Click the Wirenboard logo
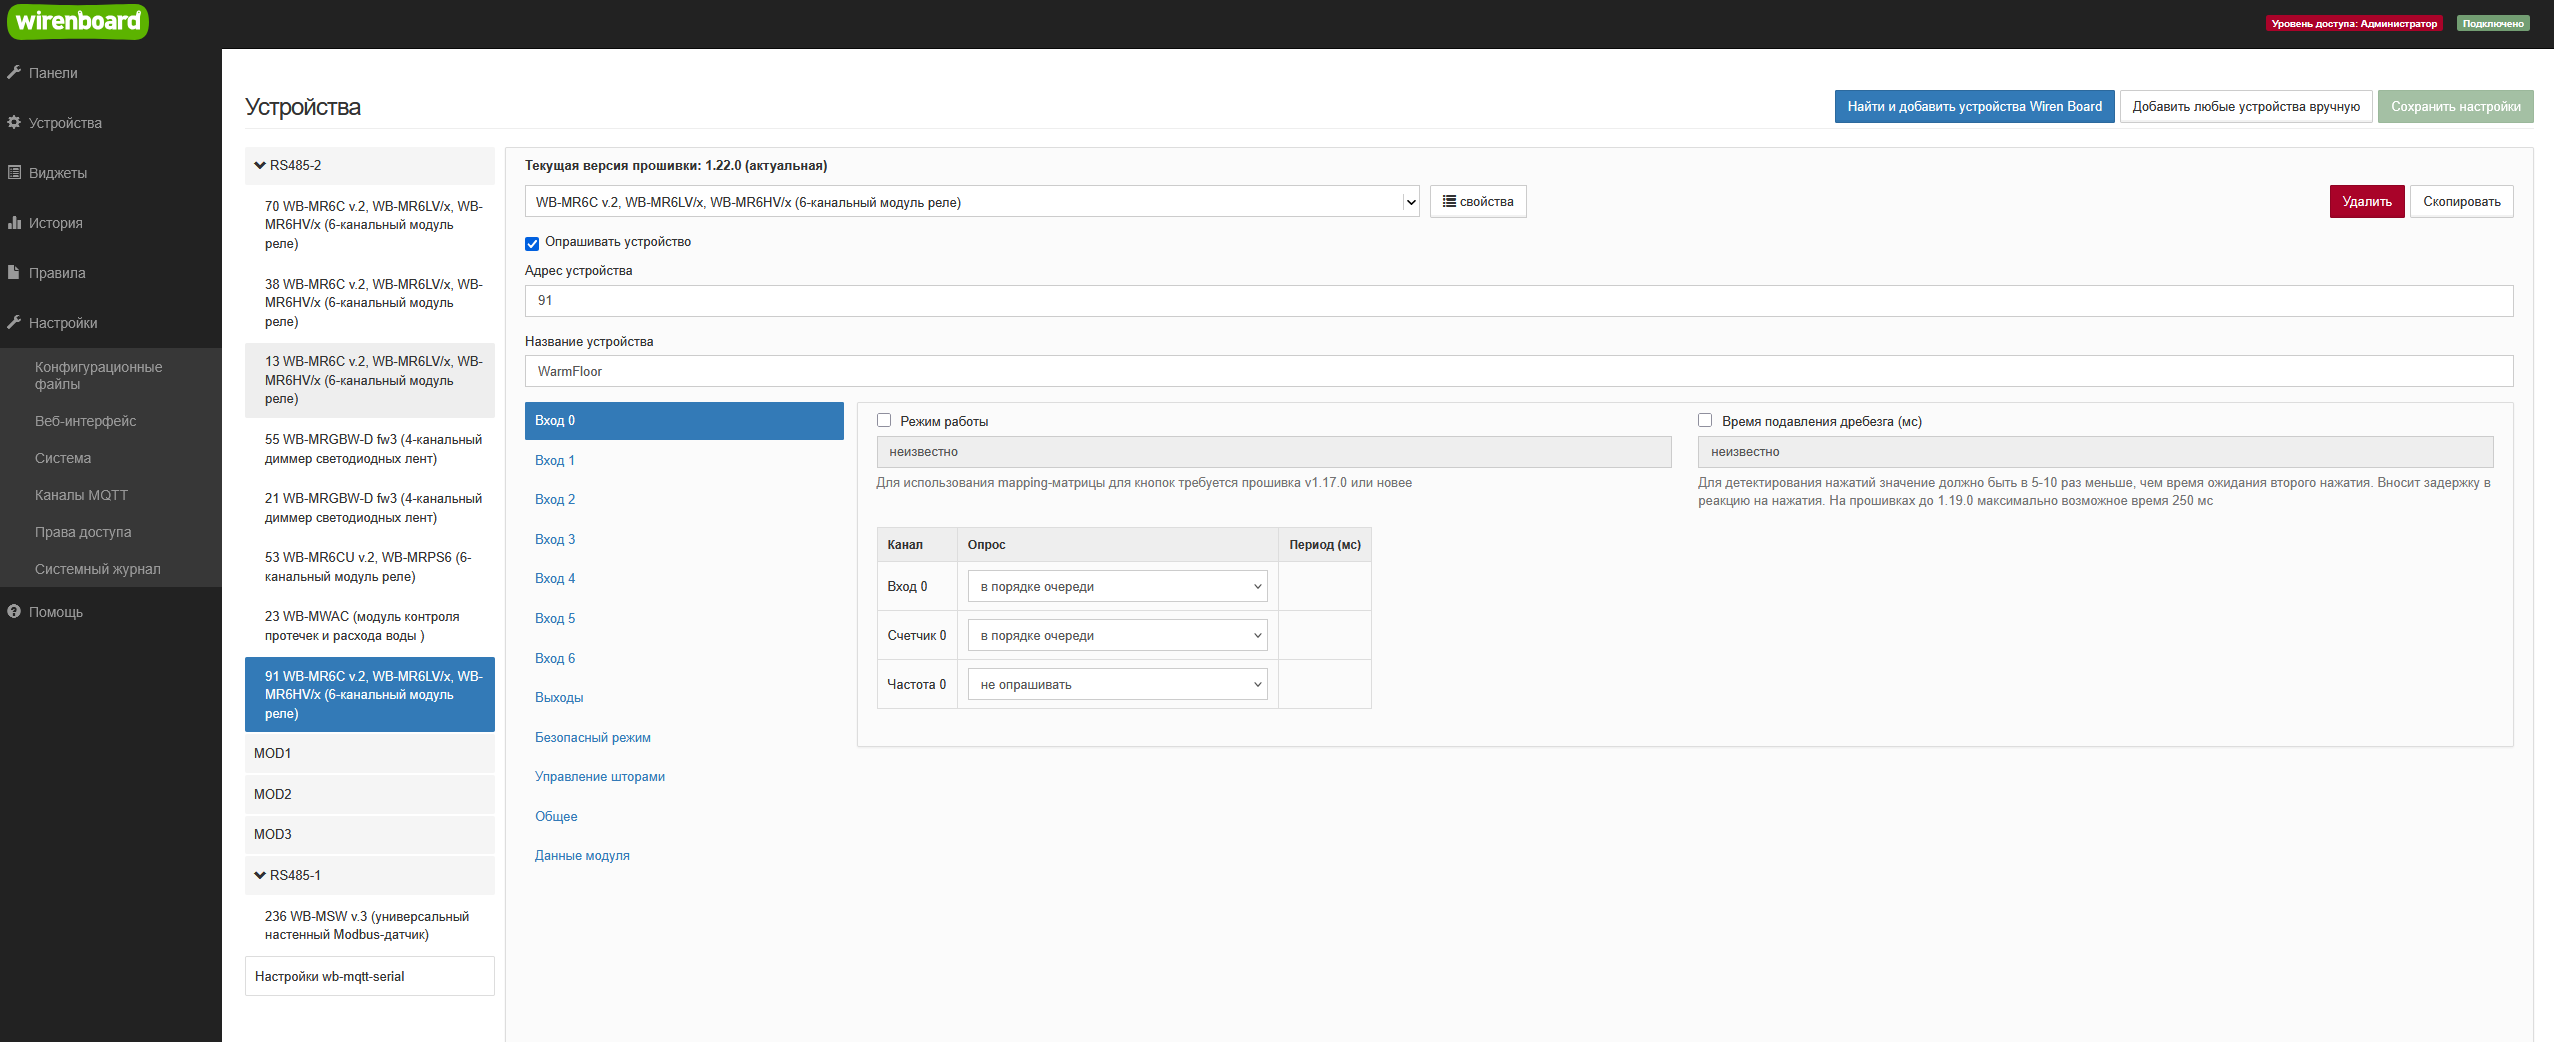The image size is (2554, 1042). point(78,21)
